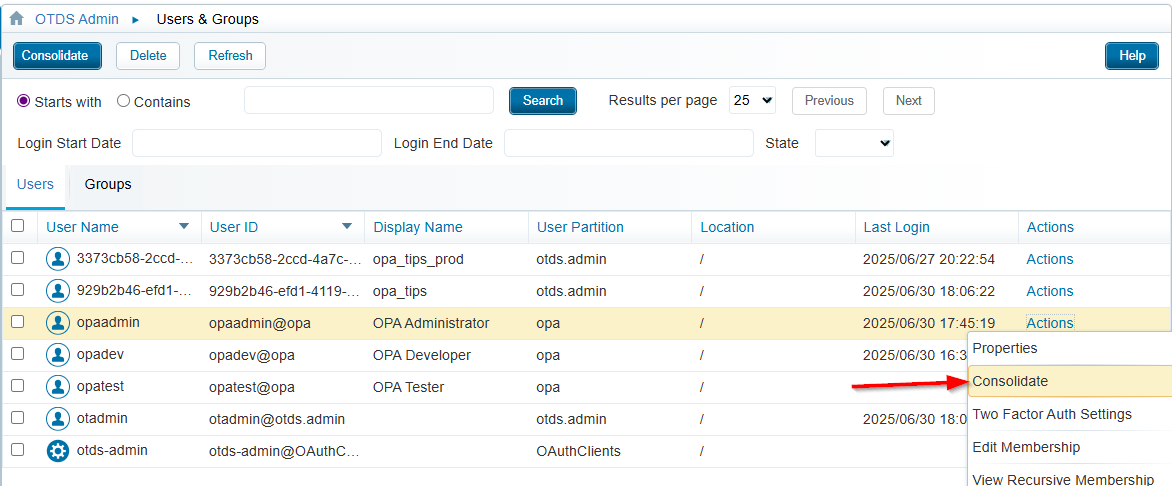1172x486 pixels.
Task: Check the box for the opadev row
Action: pos(17,354)
